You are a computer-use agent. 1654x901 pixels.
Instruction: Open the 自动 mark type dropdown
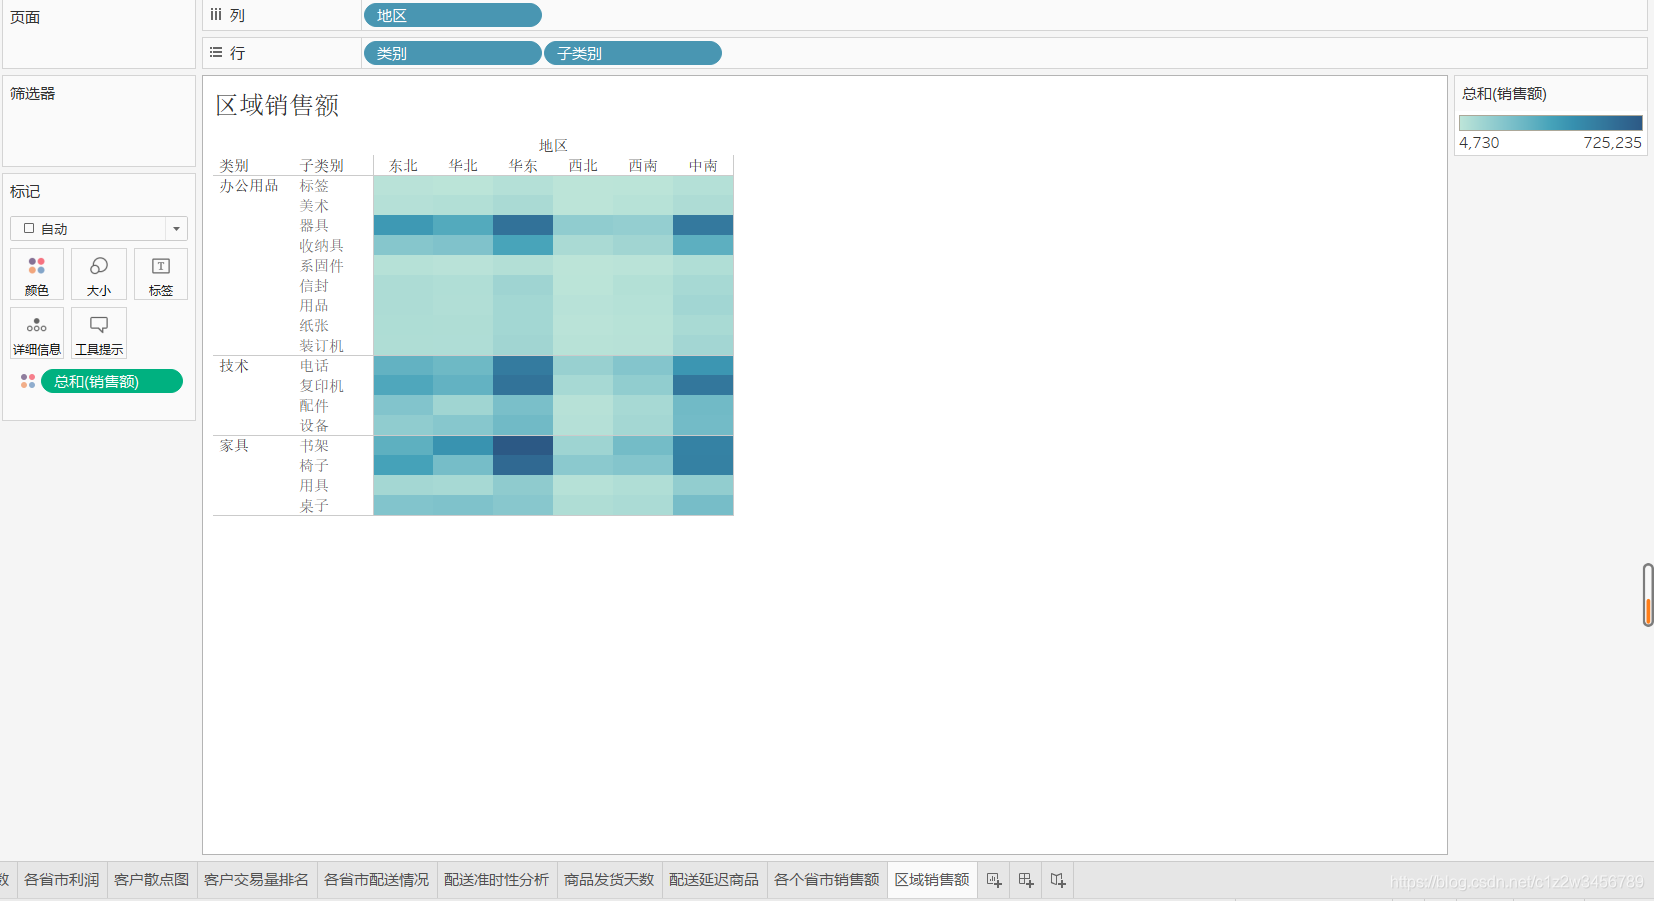click(99, 229)
